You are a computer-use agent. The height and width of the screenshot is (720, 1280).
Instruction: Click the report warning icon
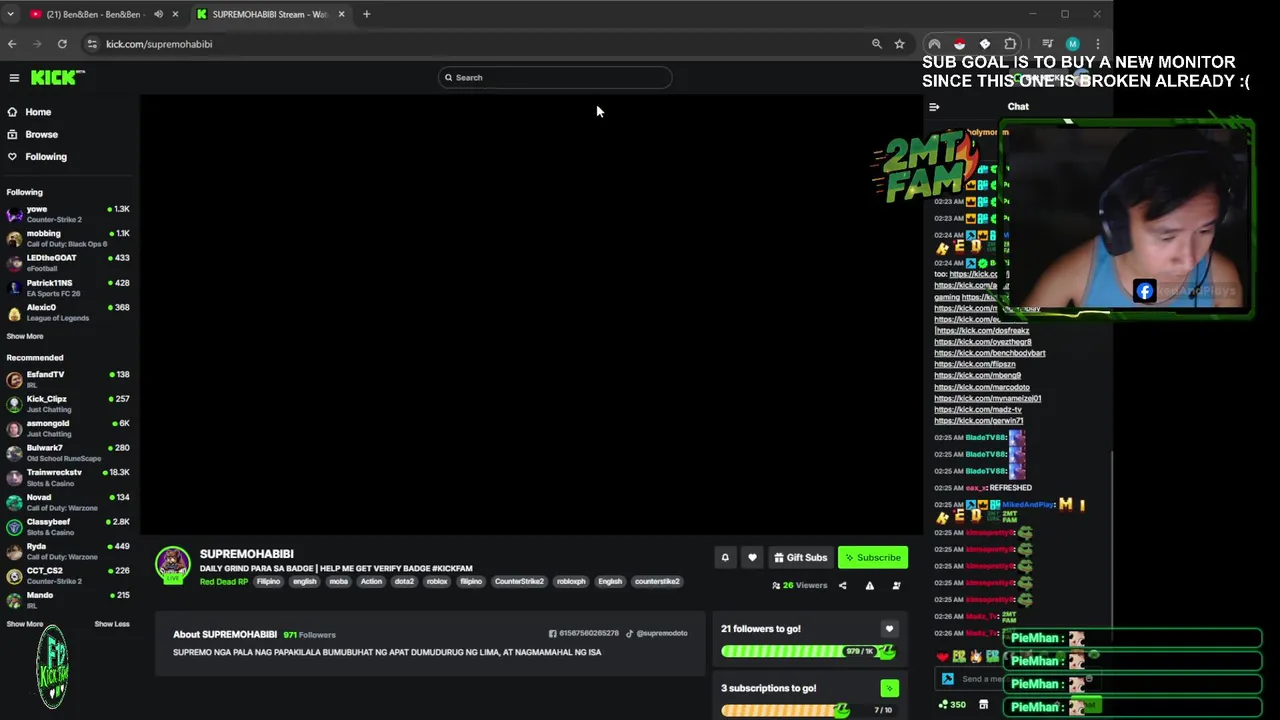pos(869,586)
